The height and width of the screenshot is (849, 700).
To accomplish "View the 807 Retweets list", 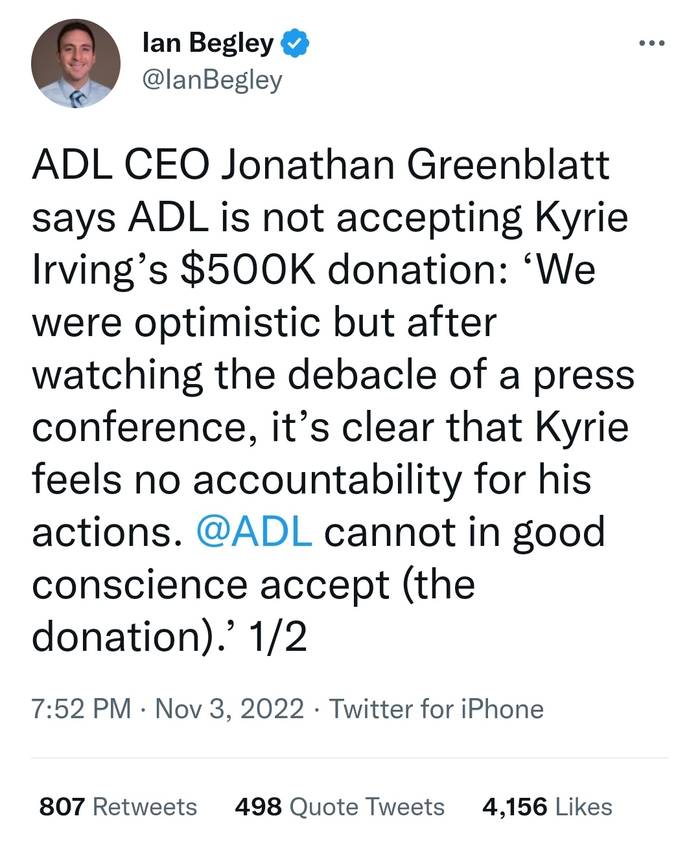I will (x=118, y=807).
